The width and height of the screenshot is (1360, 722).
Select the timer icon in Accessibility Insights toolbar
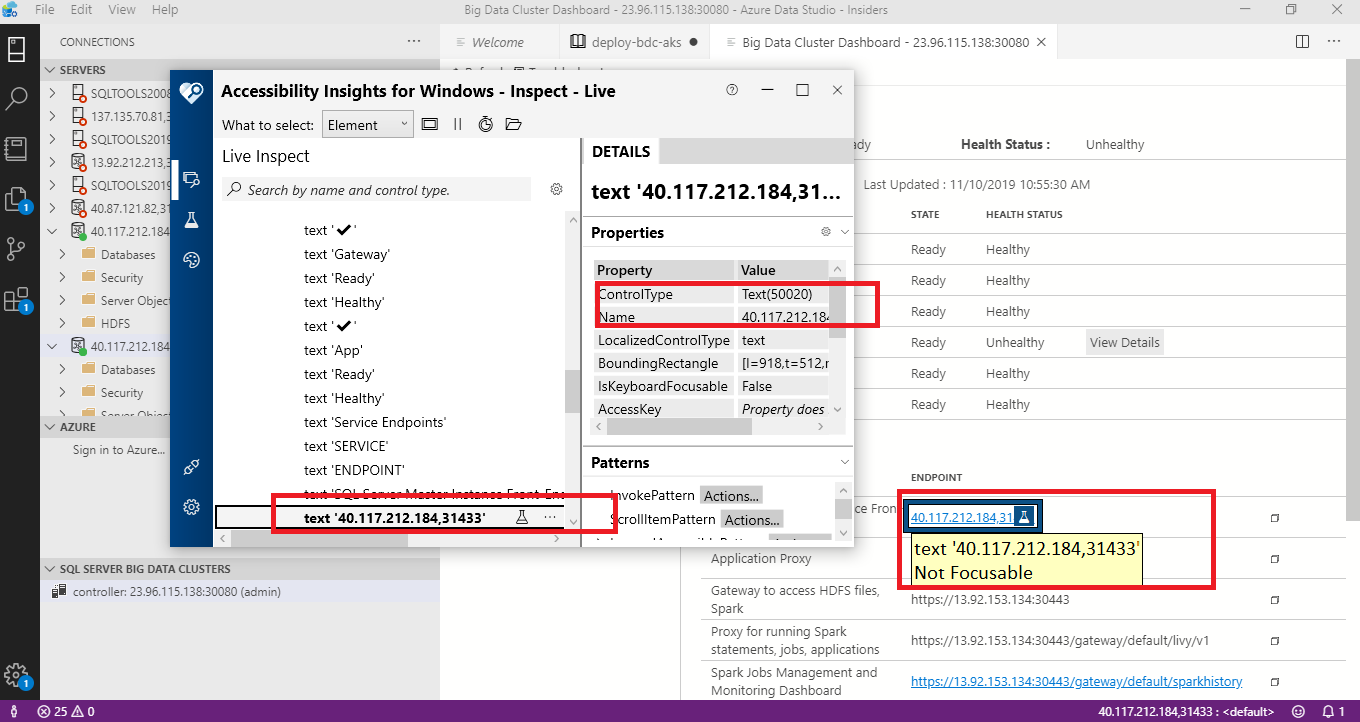click(x=486, y=124)
